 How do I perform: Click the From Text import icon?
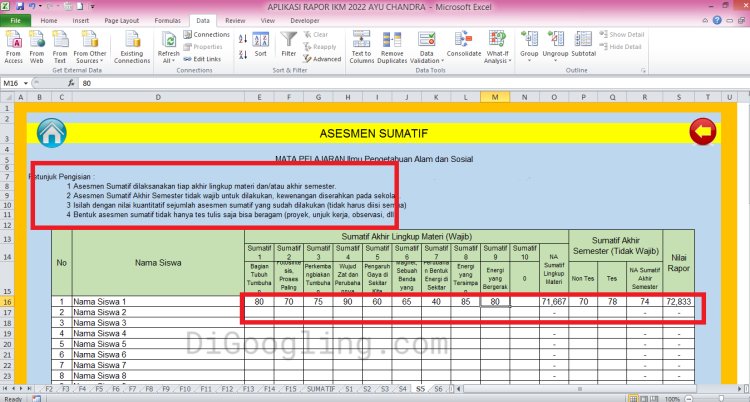(x=60, y=45)
